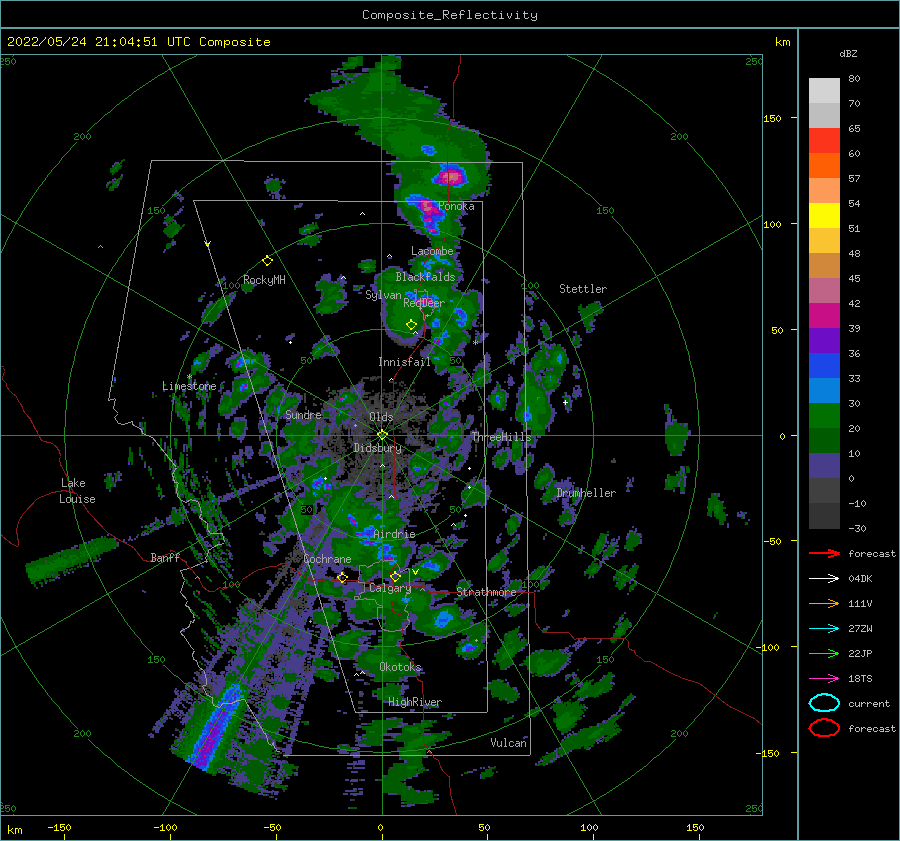Click the 80 dBZ scale value
The image size is (900, 841).
[x=855, y=79]
